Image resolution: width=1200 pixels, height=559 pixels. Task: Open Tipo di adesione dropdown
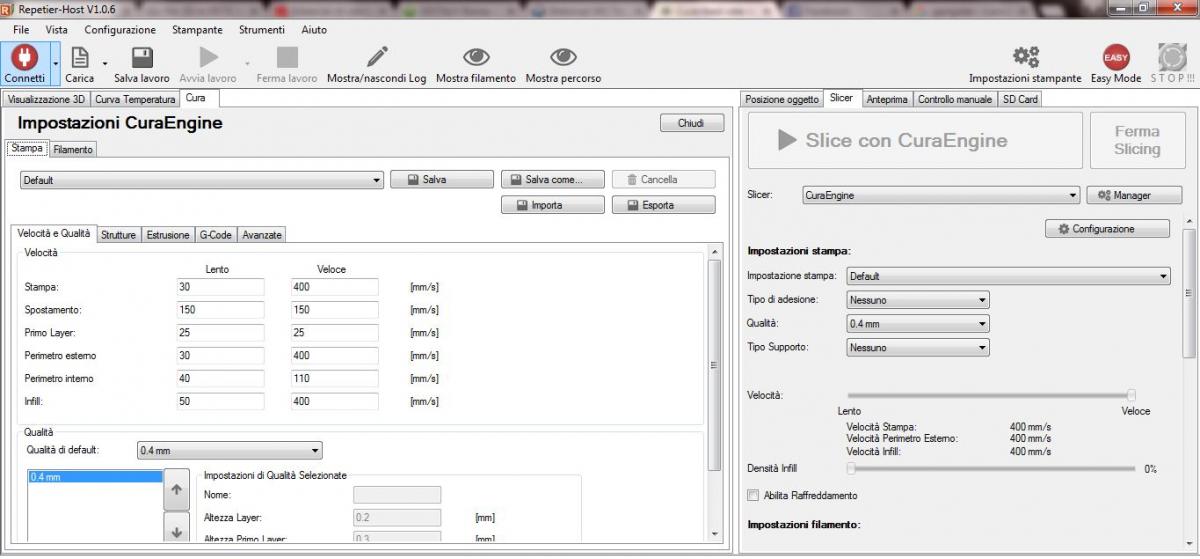point(918,300)
